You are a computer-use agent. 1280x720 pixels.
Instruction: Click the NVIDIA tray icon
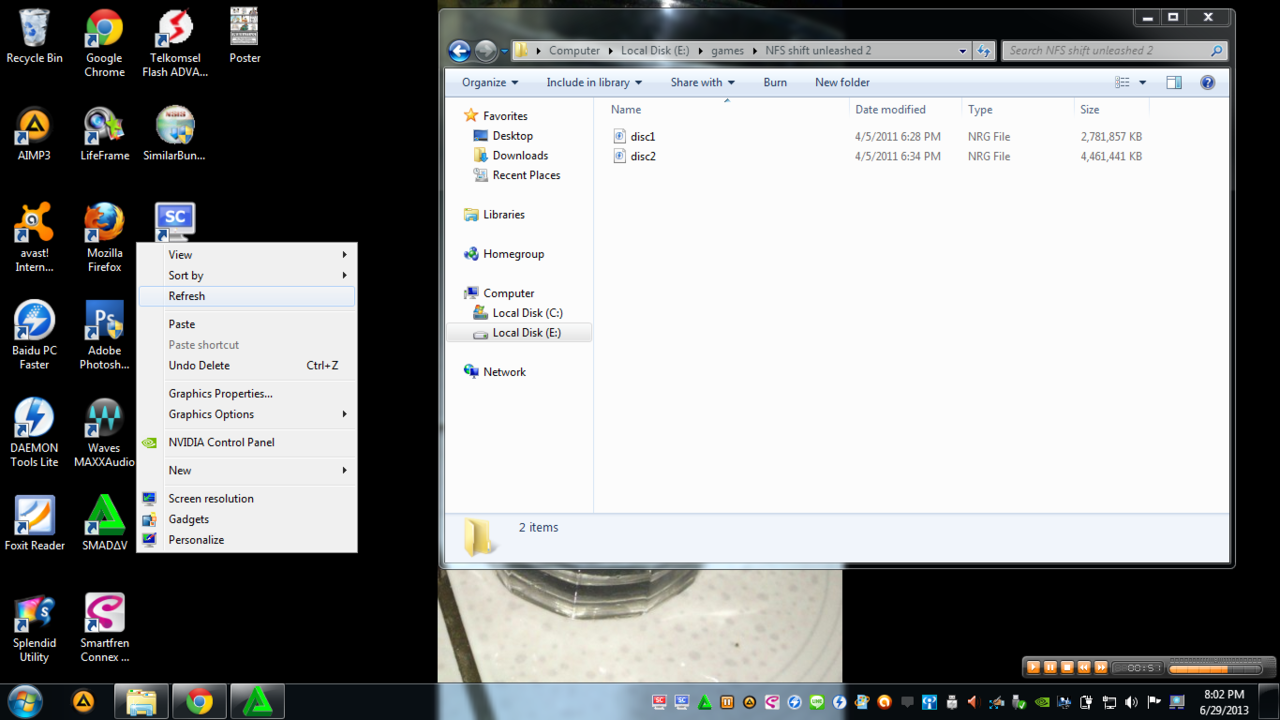1043,702
